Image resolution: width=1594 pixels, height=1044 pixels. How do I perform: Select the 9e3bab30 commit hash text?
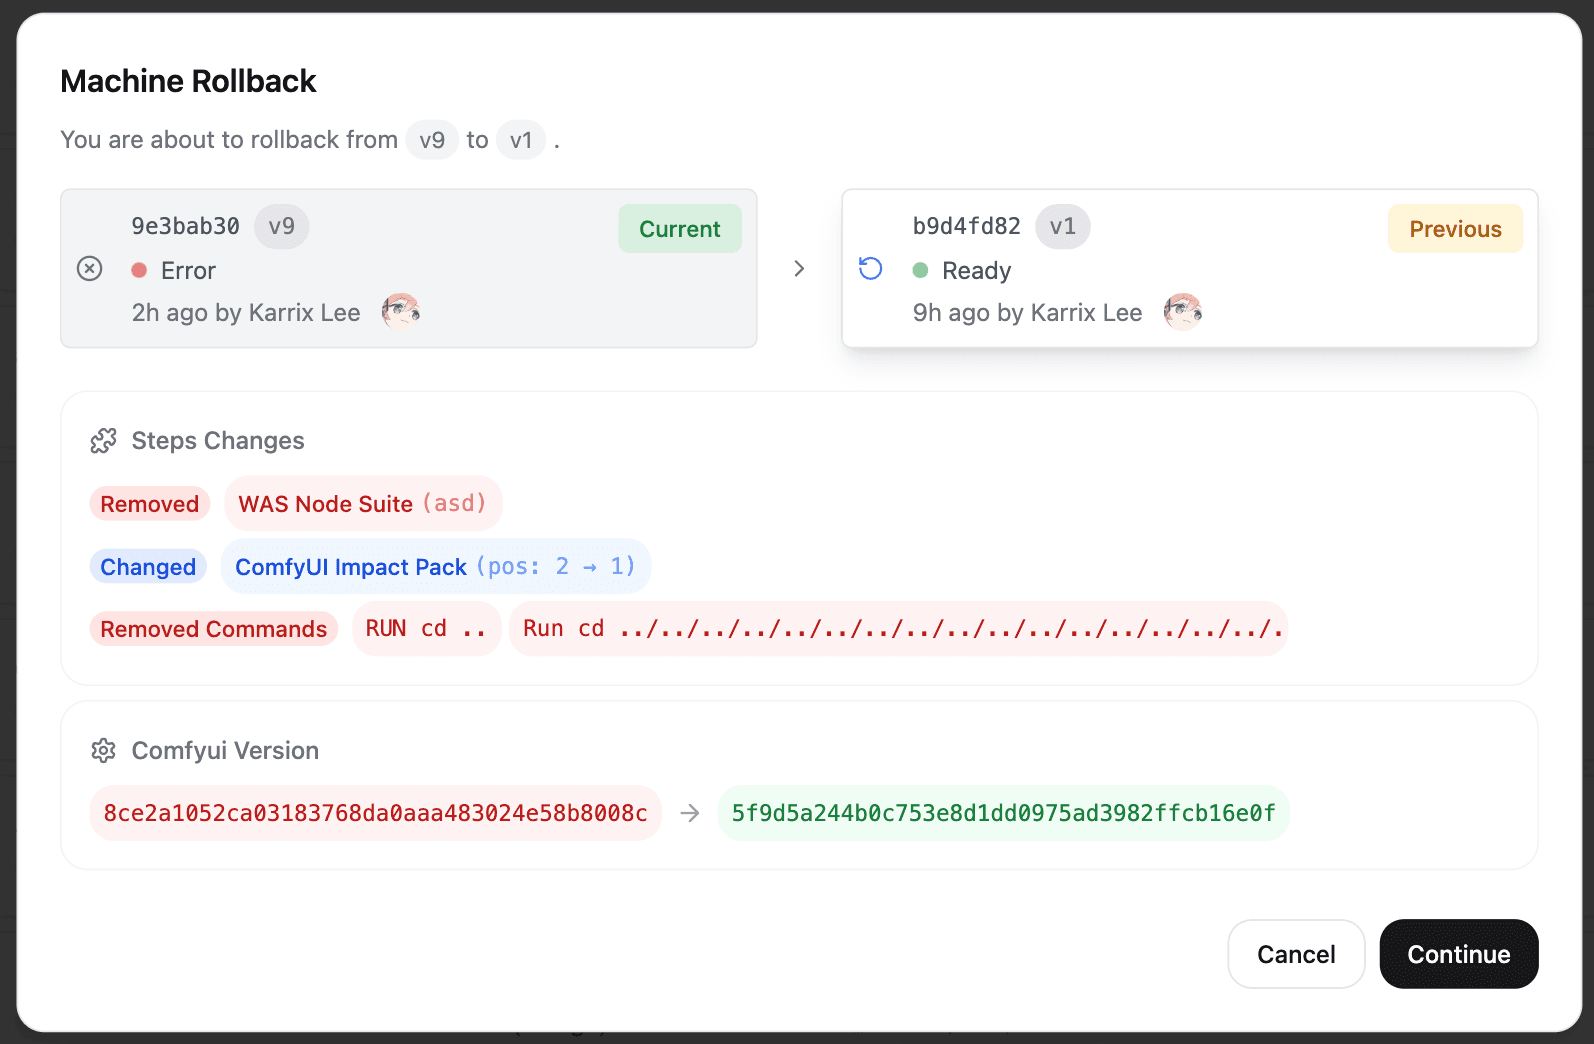186,227
